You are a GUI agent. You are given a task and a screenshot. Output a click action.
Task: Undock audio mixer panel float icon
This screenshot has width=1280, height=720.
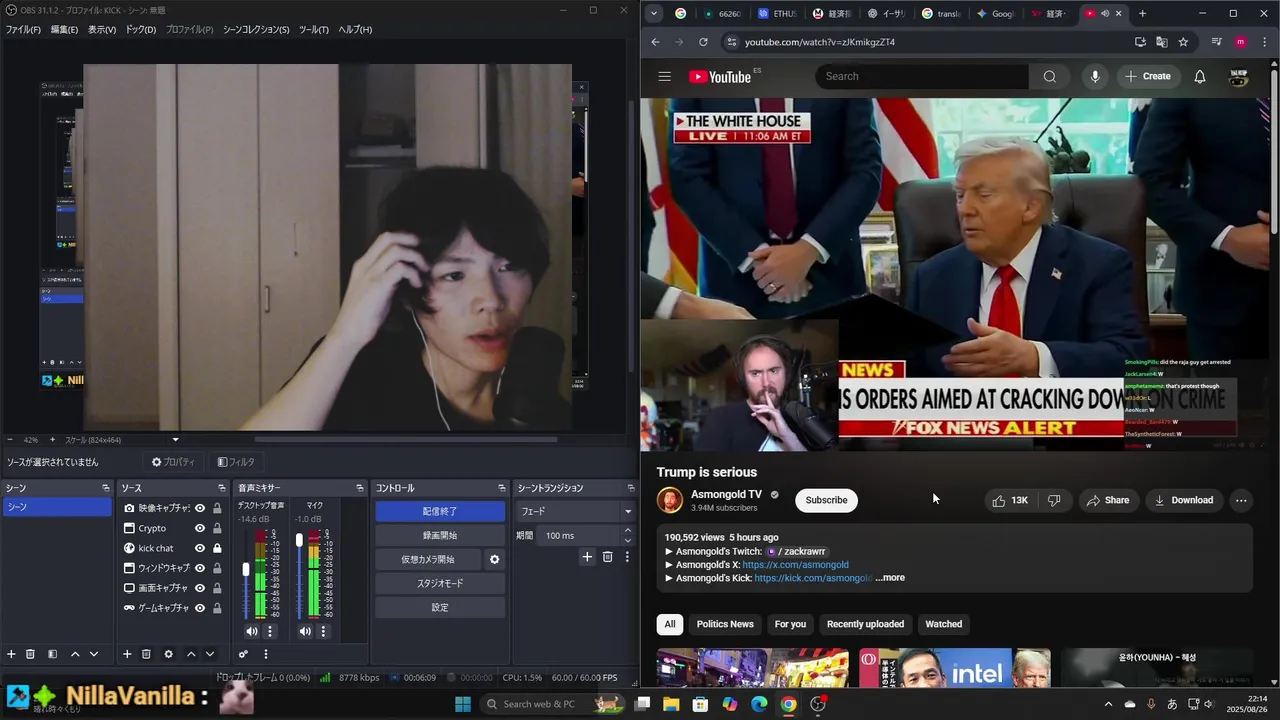[x=359, y=488]
